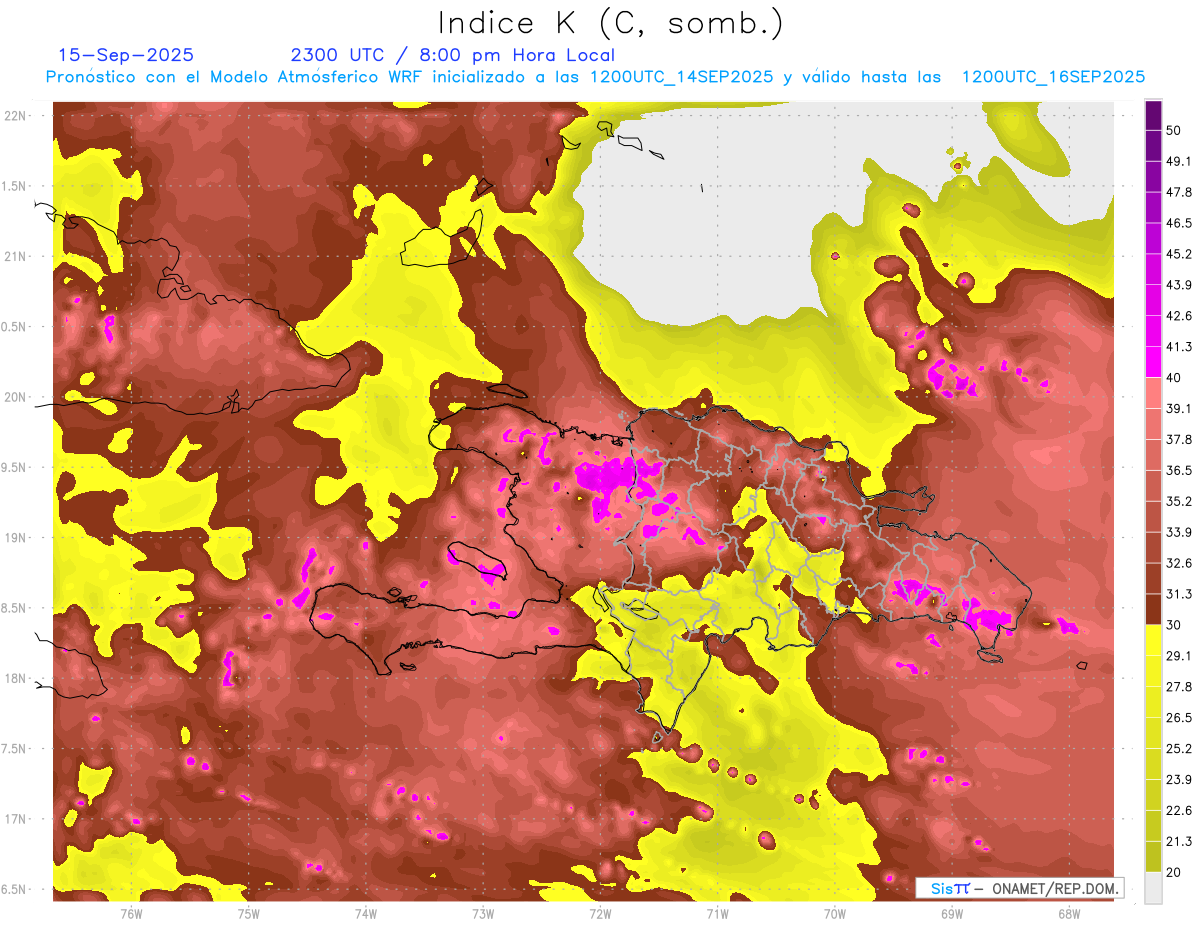Click the colorbar value '31.3'
This screenshot has width=1200, height=927.
pyautogui.click(x=1179, y=594)
